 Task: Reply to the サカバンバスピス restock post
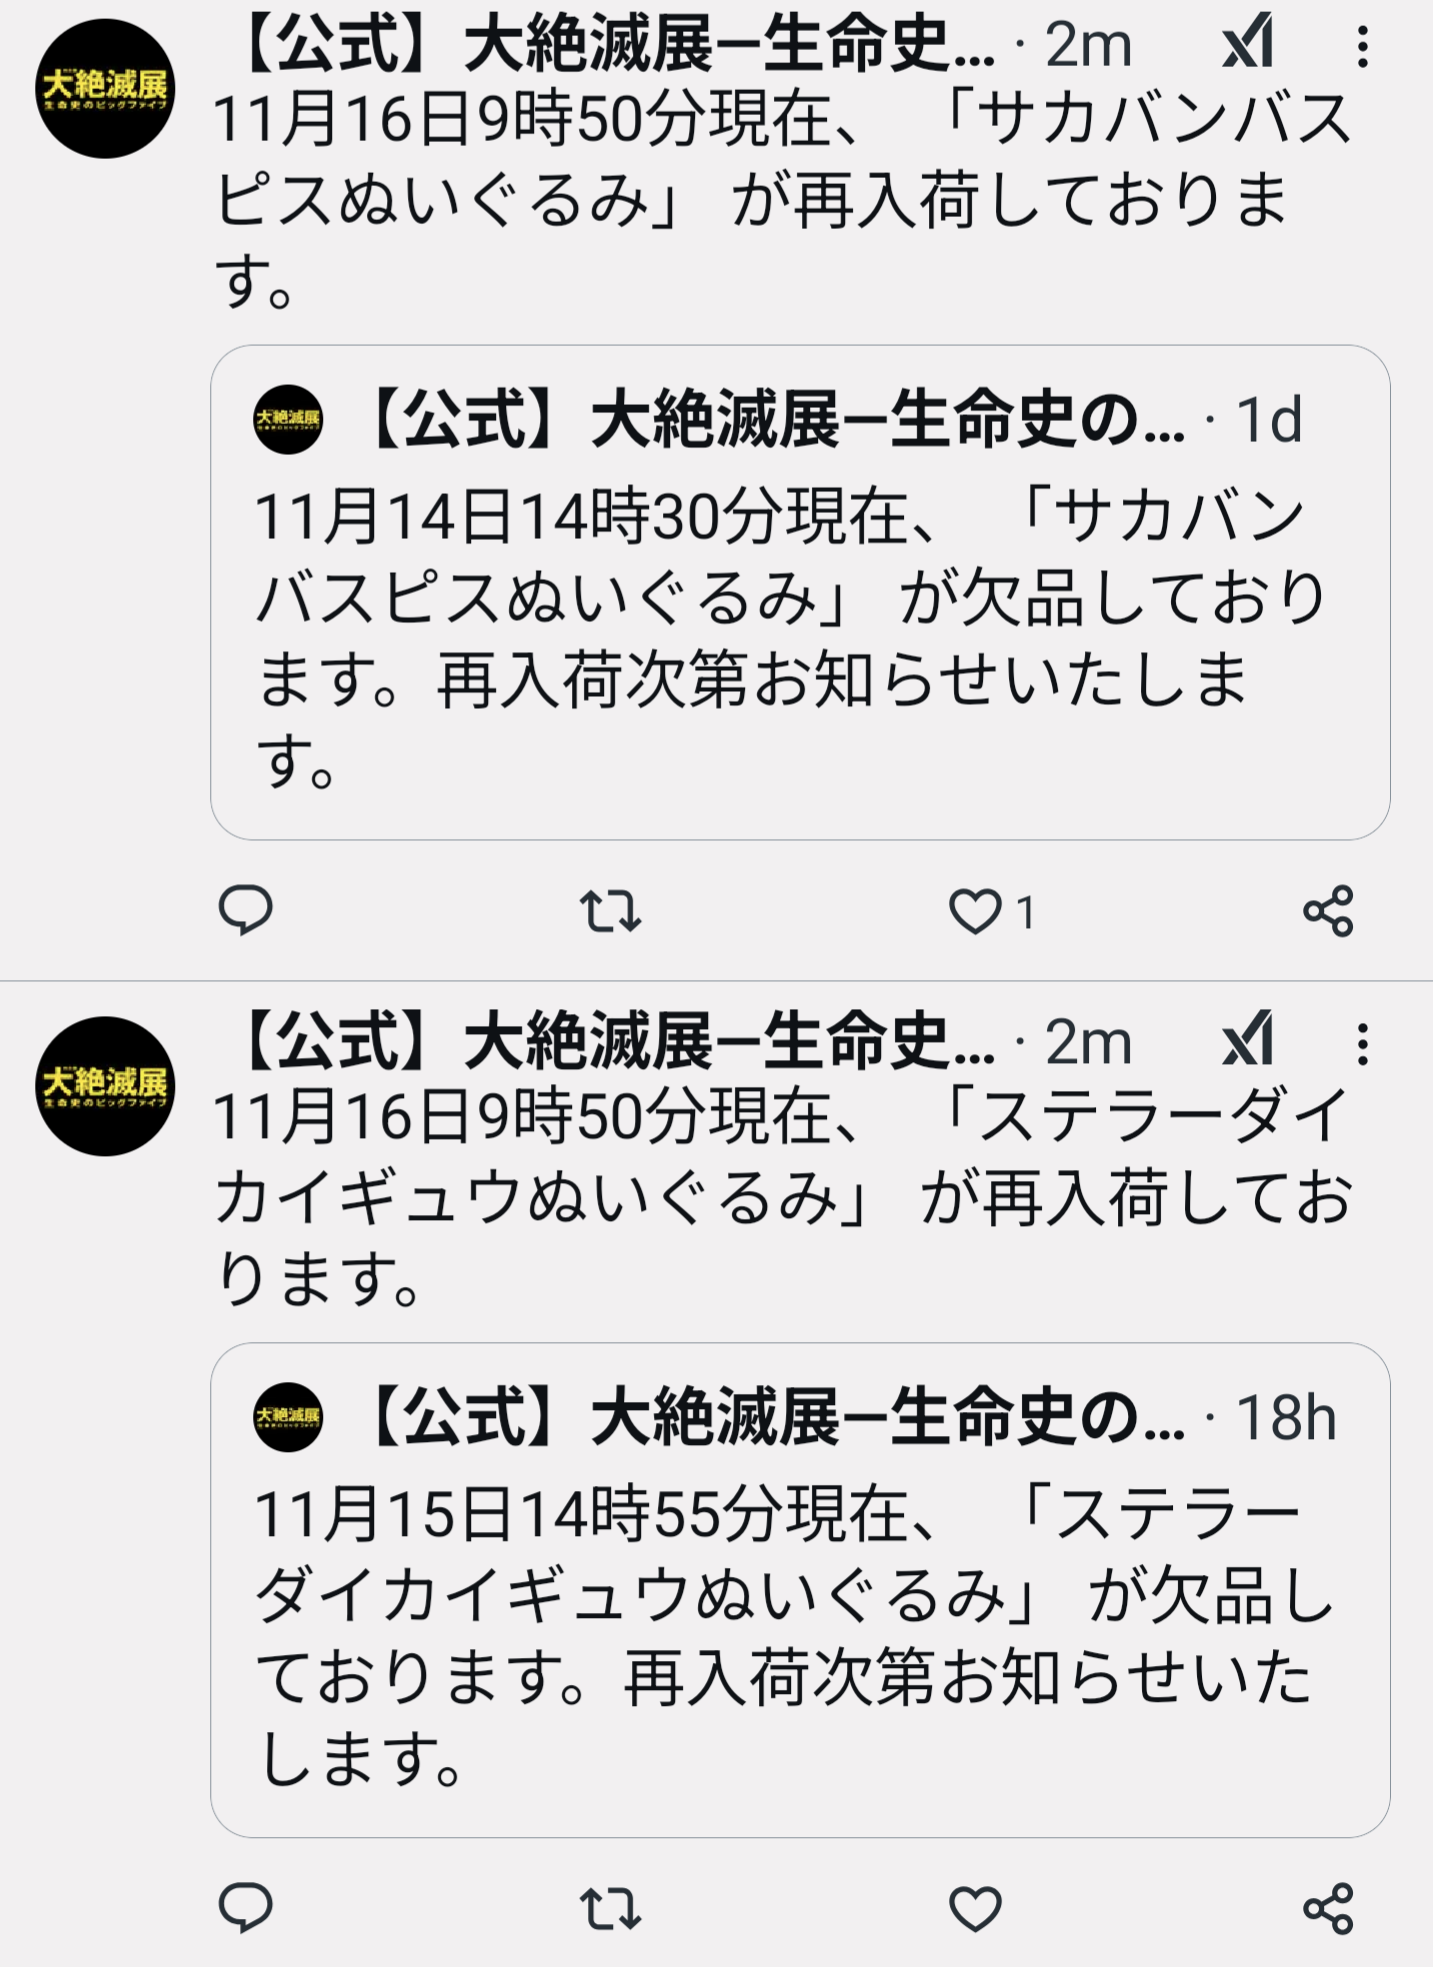tap(245, 910)
